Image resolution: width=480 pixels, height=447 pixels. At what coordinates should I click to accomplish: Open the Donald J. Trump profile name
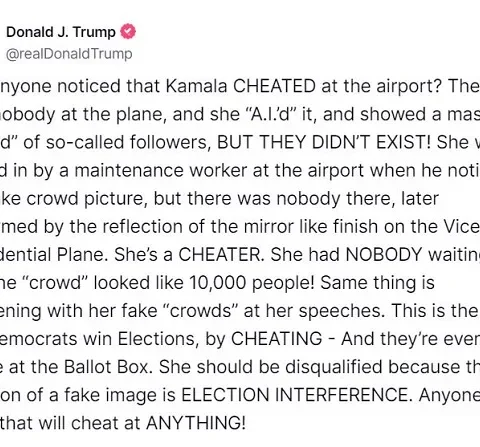(x=61, y=32)
